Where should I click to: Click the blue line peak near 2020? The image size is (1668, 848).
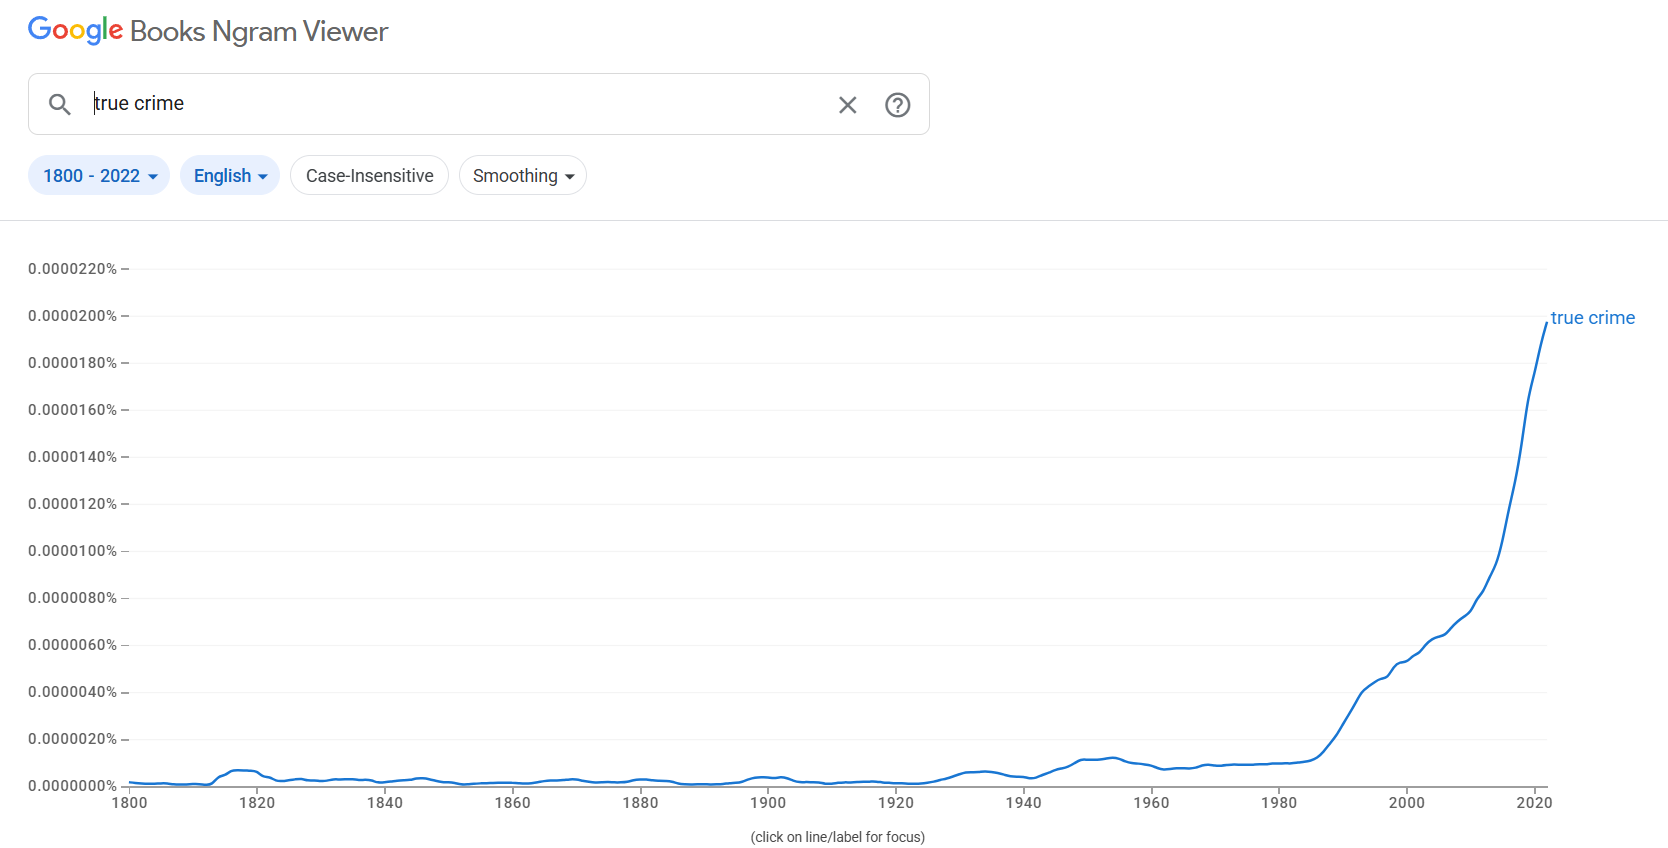pos(1545,326)
